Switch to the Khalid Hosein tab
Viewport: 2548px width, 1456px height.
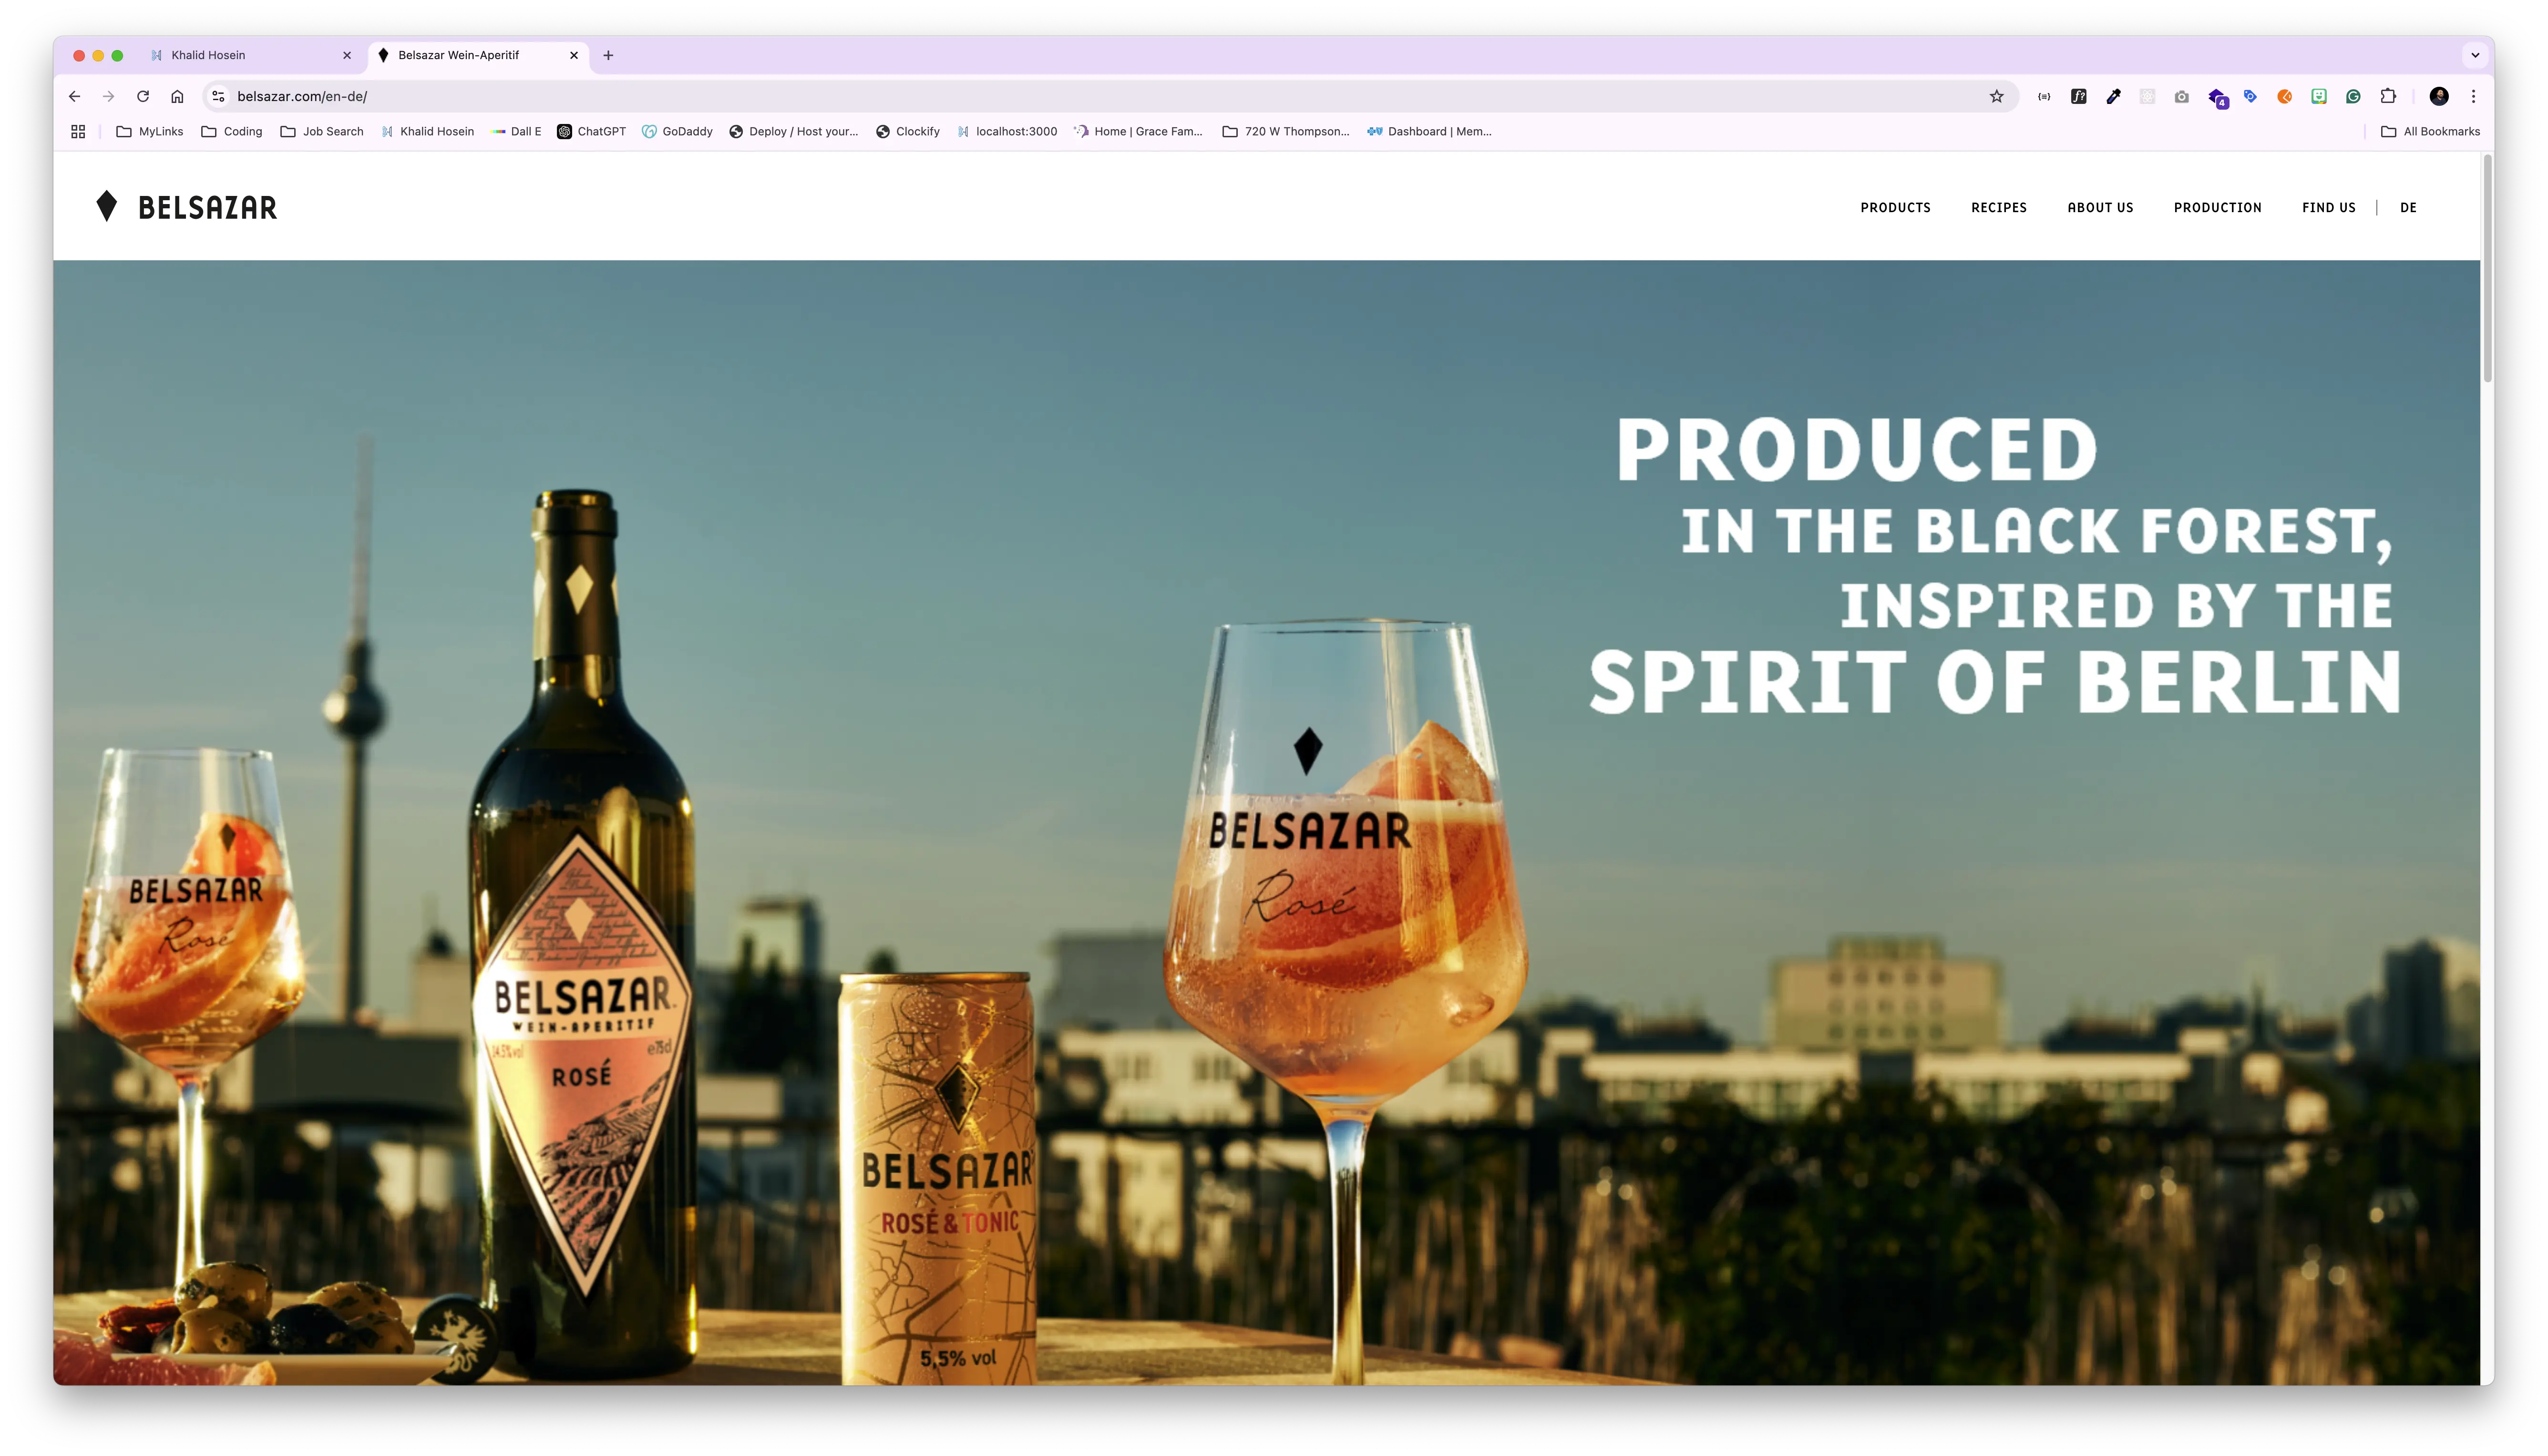[x=208, y=55]
